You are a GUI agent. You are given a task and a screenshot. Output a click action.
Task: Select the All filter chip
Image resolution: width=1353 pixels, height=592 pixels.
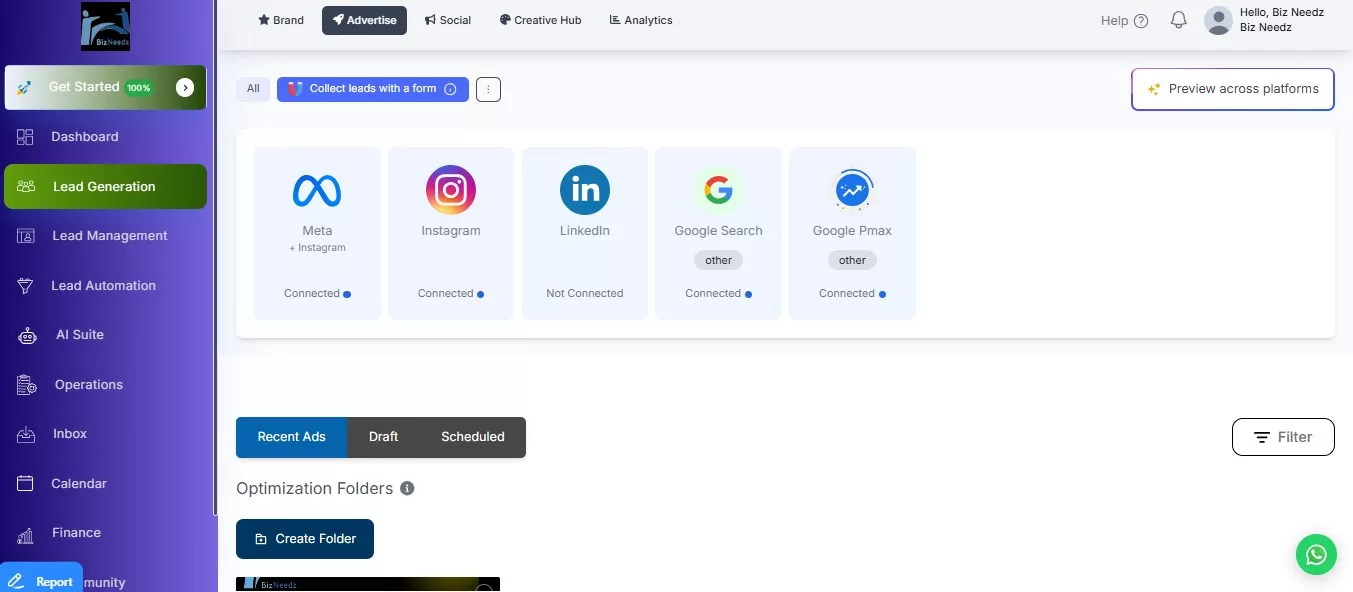[253, 89]
